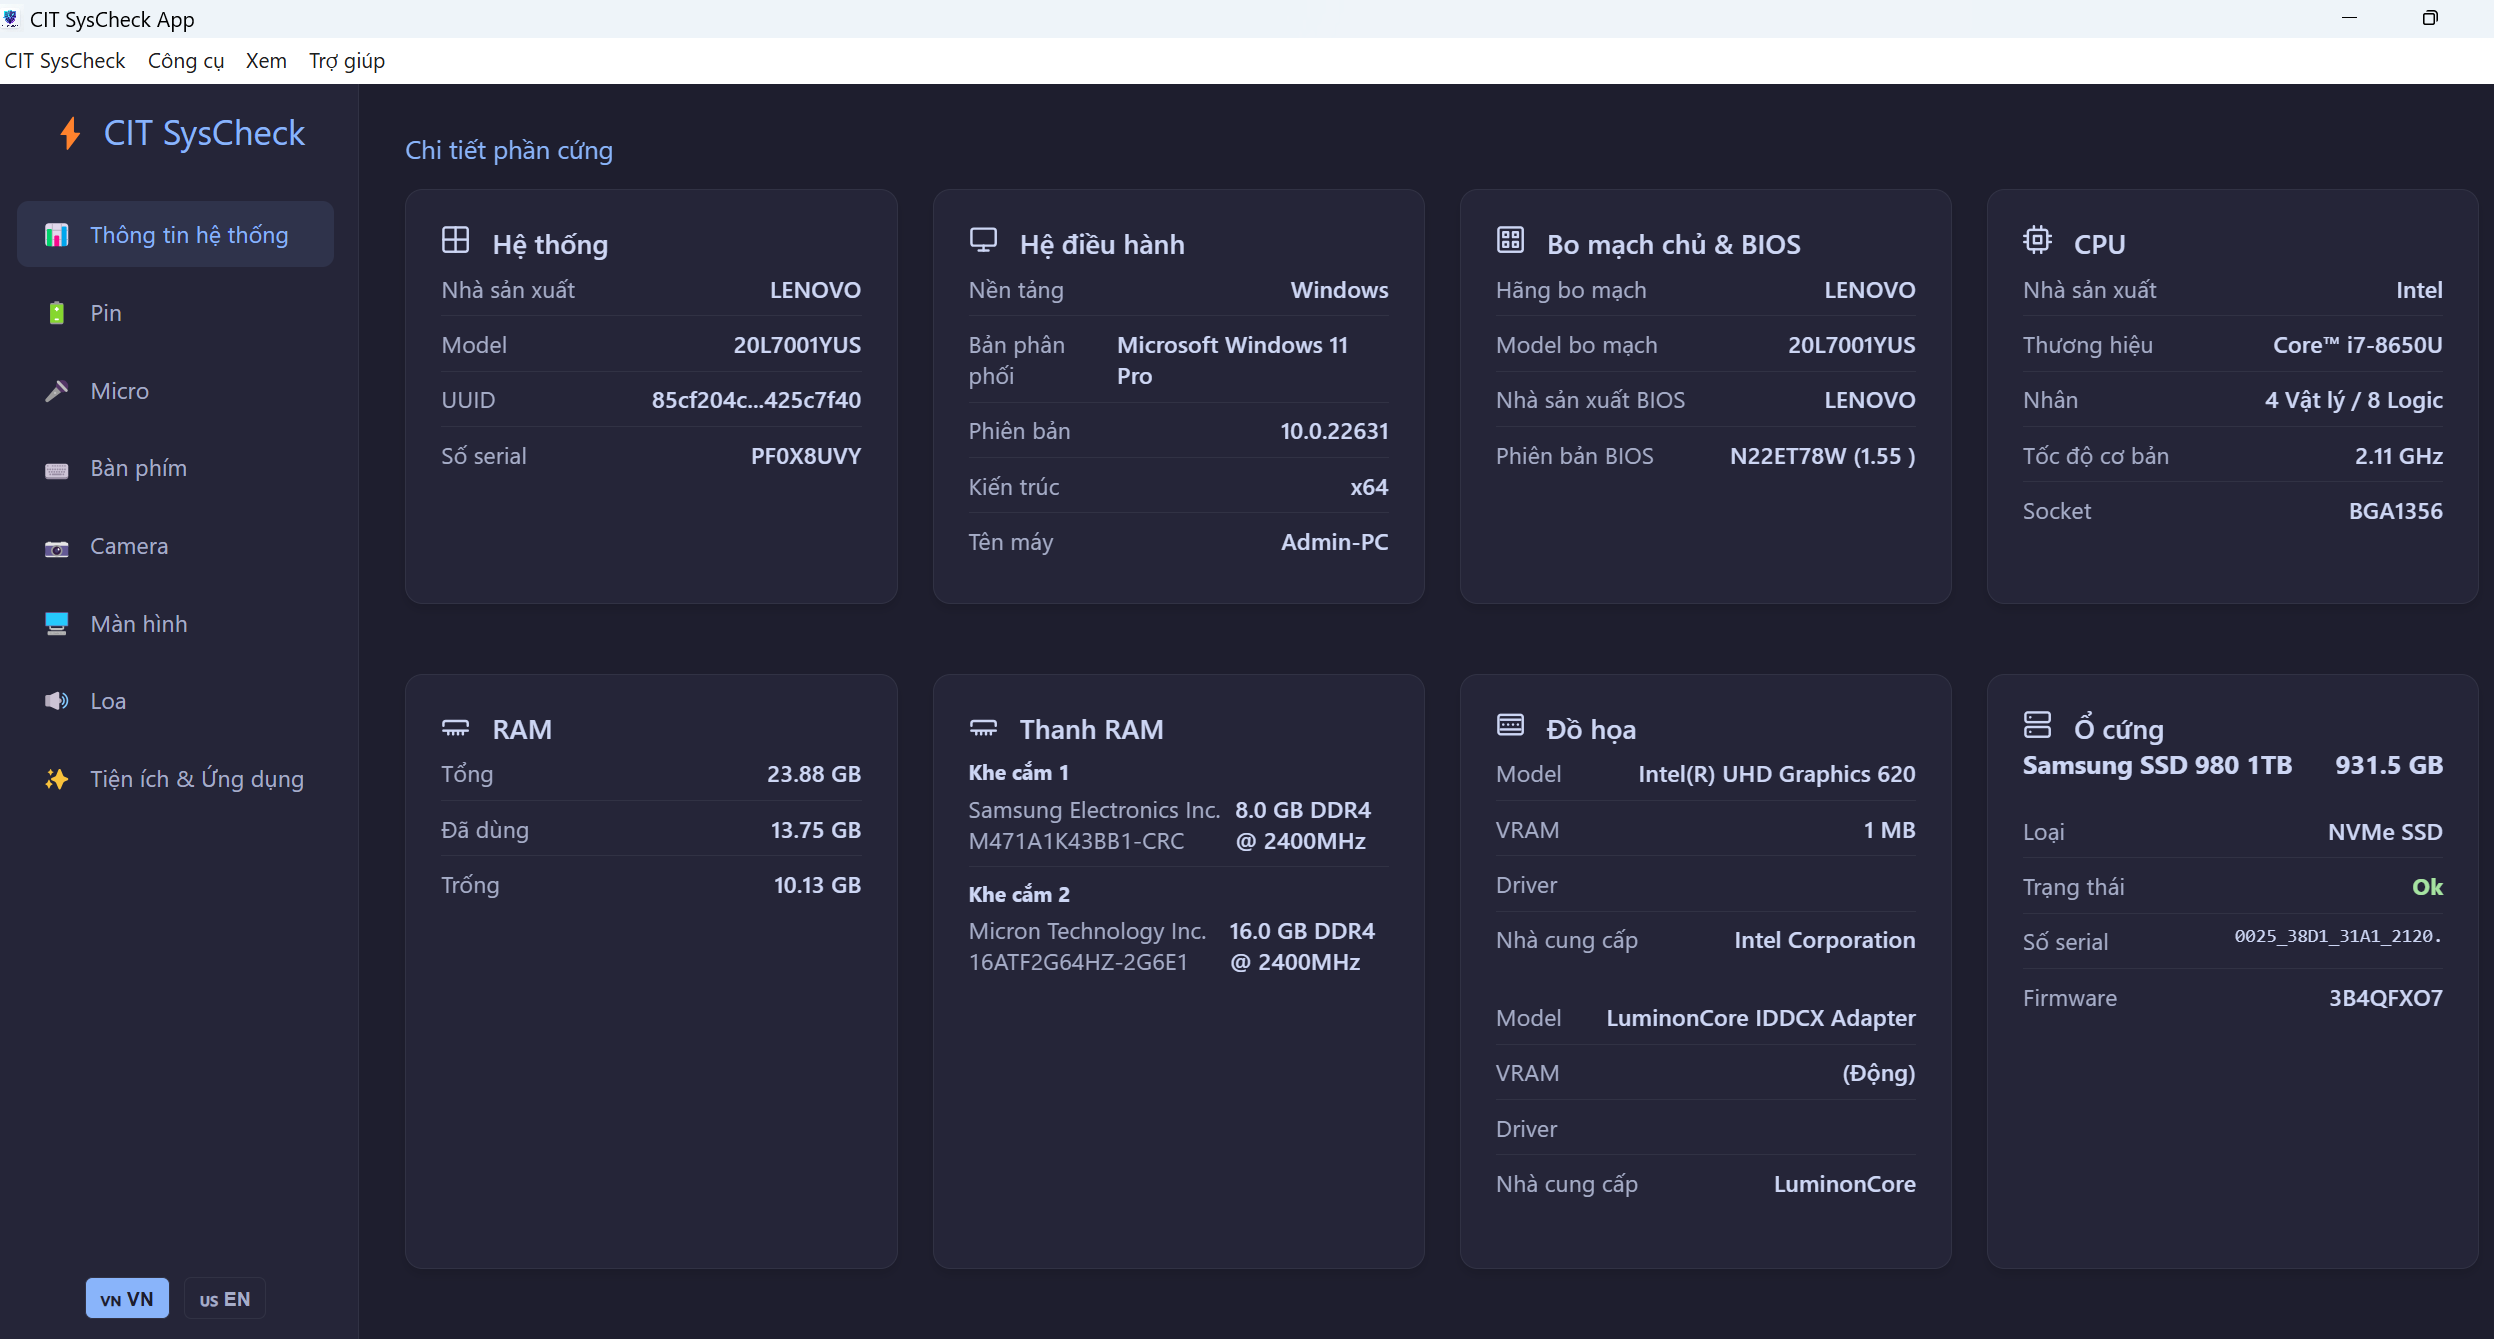The image size is (2494, 1339).
Task: Click the Bàn phím keyboard icon
Action: click(57, 469)
